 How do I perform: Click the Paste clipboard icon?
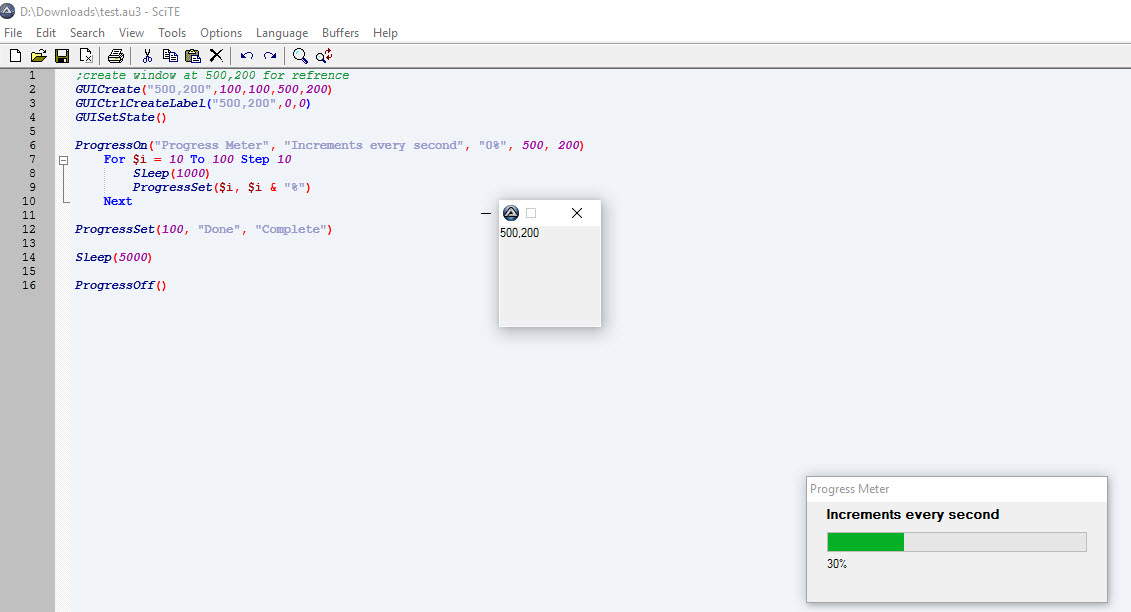point(193,56)
